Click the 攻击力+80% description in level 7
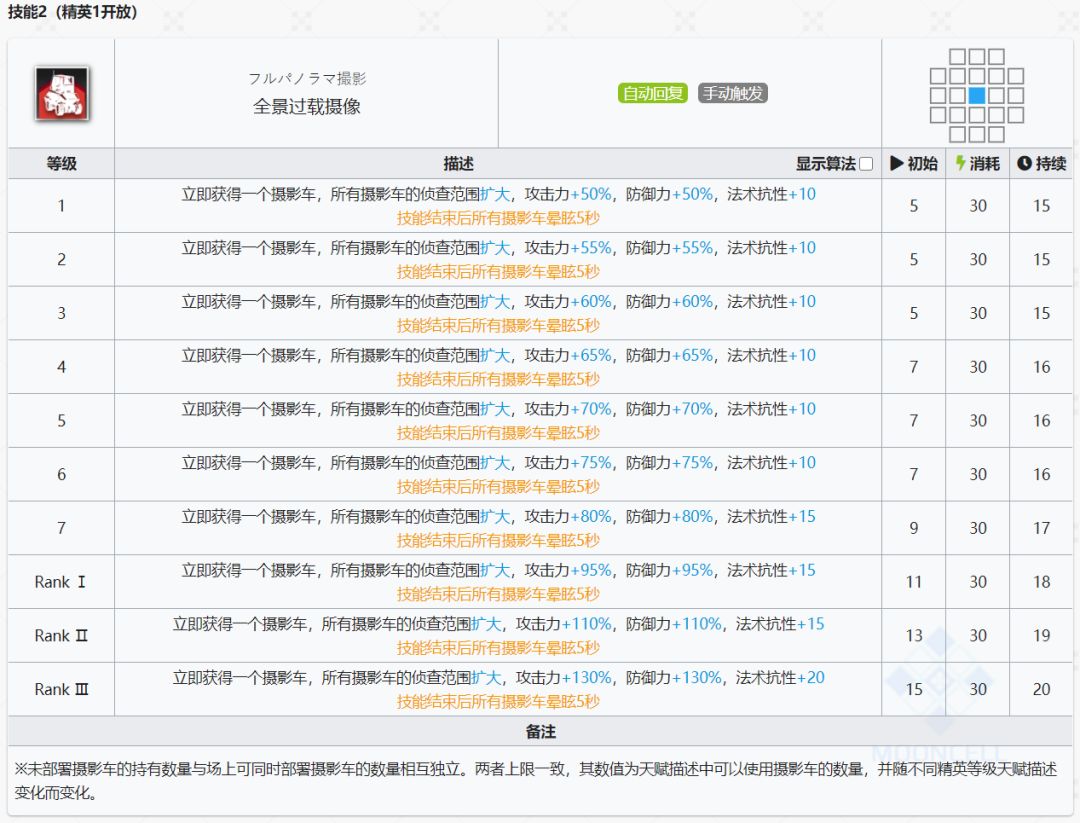This screenshot has width=1080, height=823. pos(568,517)
